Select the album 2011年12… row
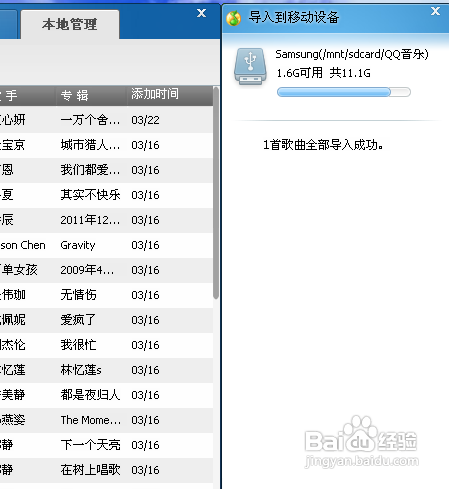 point(106,220)
